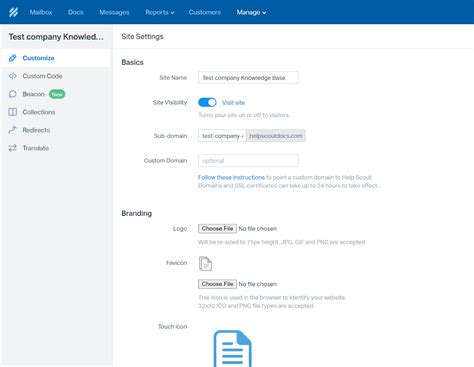474x367 pixels.
Task: Click the Site Settings heading
Action: 142,37
